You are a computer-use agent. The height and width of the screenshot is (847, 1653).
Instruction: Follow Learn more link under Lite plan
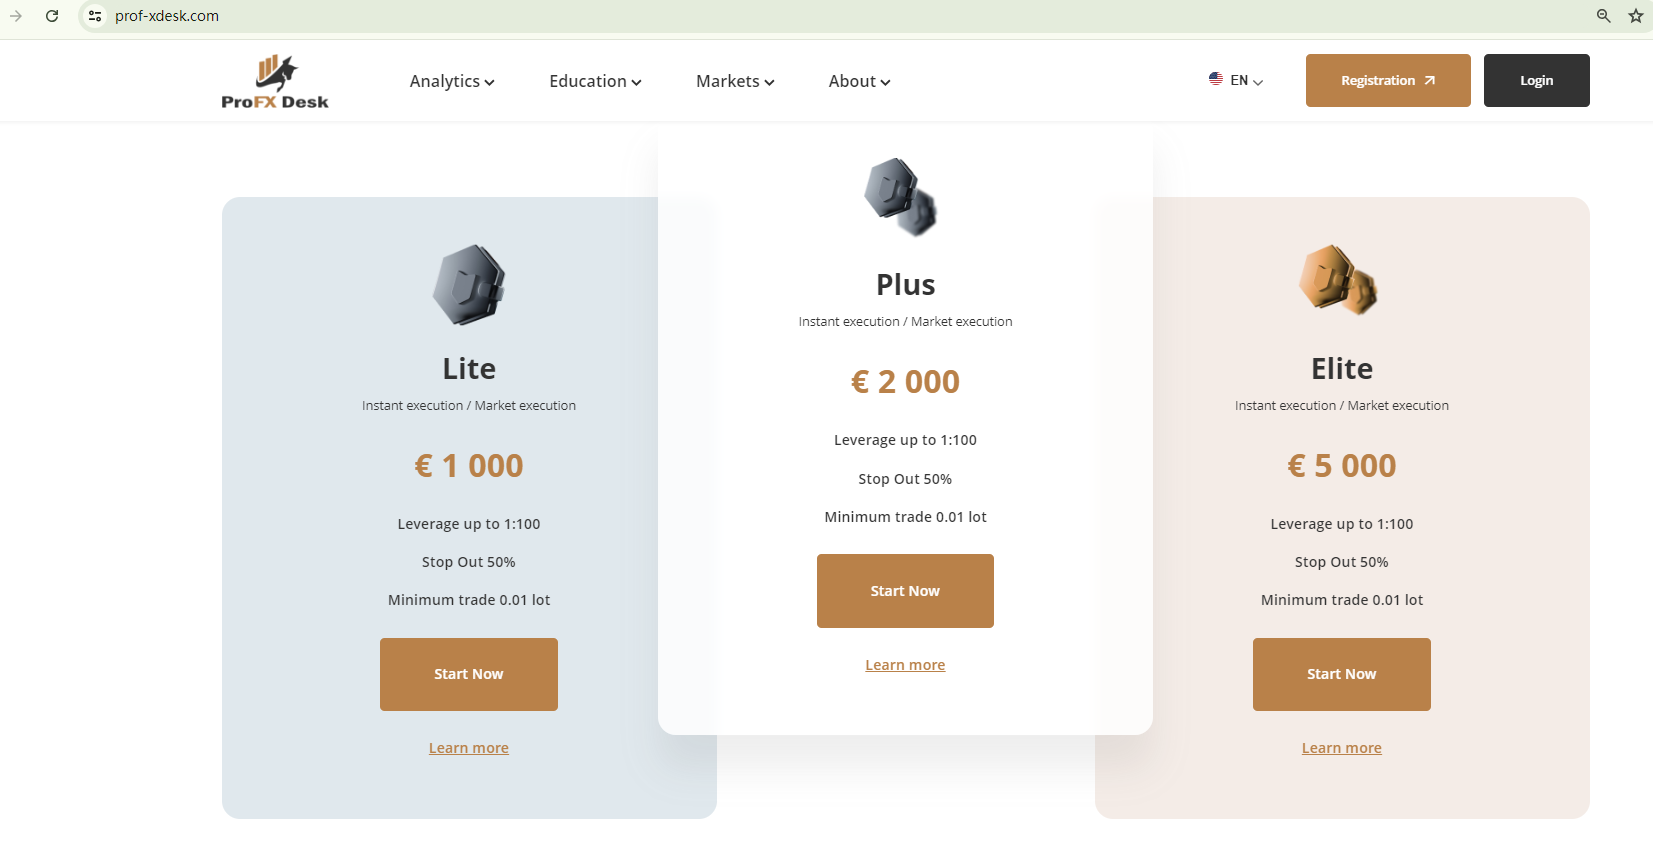(x=469, y=748)
